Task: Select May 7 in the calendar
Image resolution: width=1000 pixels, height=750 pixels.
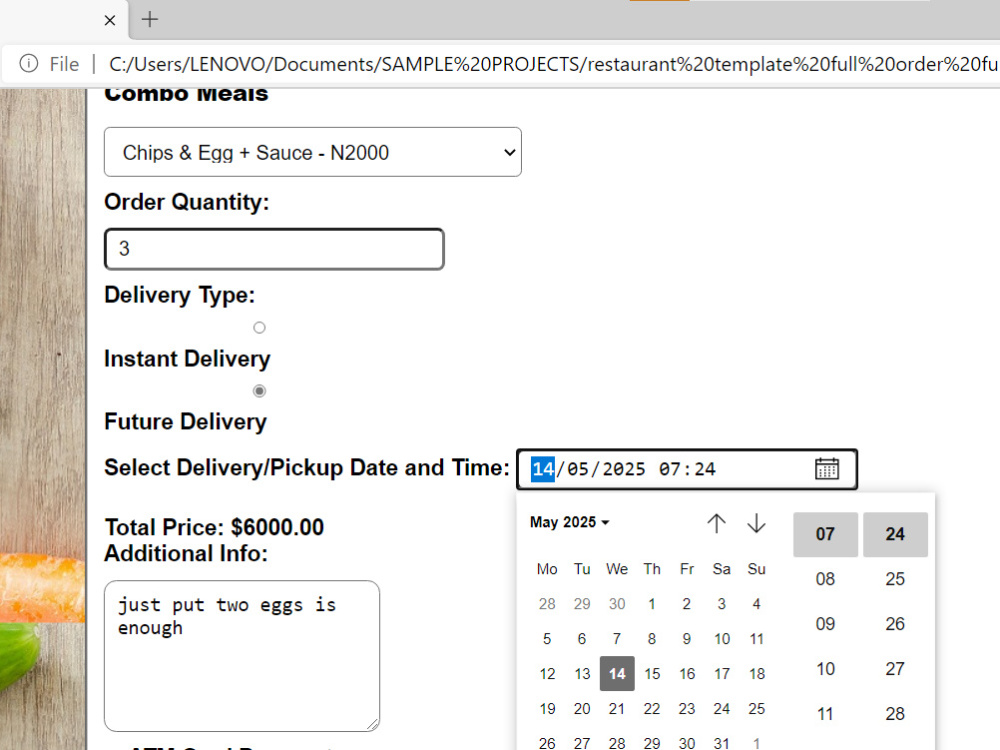Action: (617, 639)
